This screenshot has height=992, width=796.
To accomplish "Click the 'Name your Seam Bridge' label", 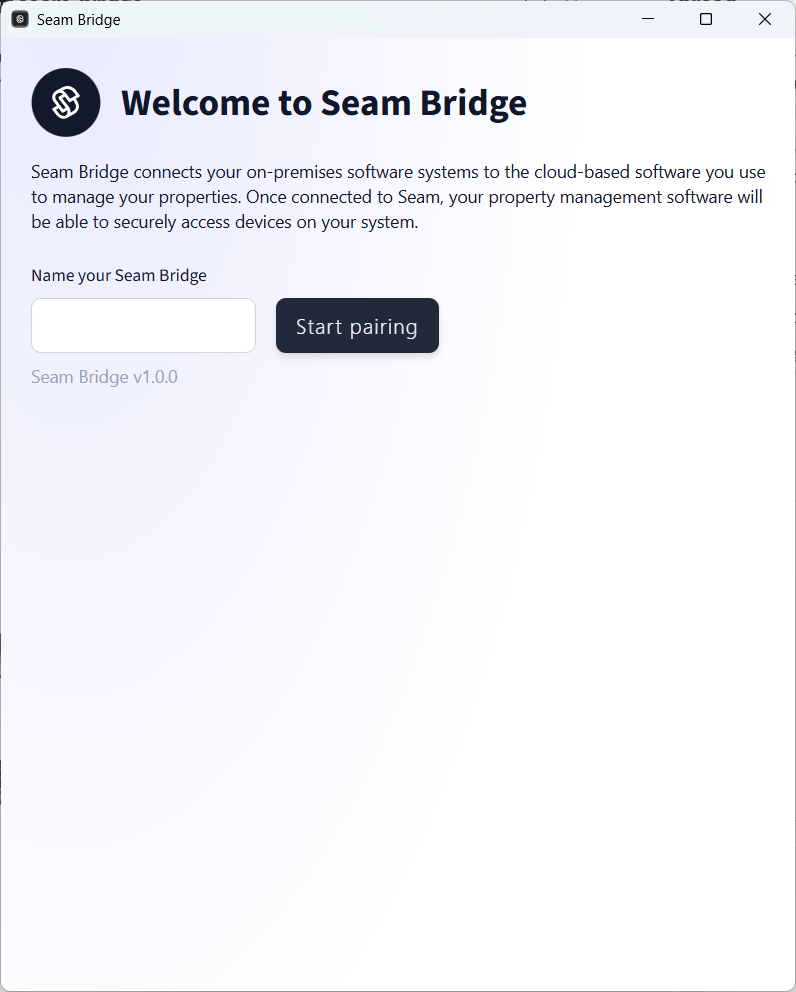I will [118, 275].
